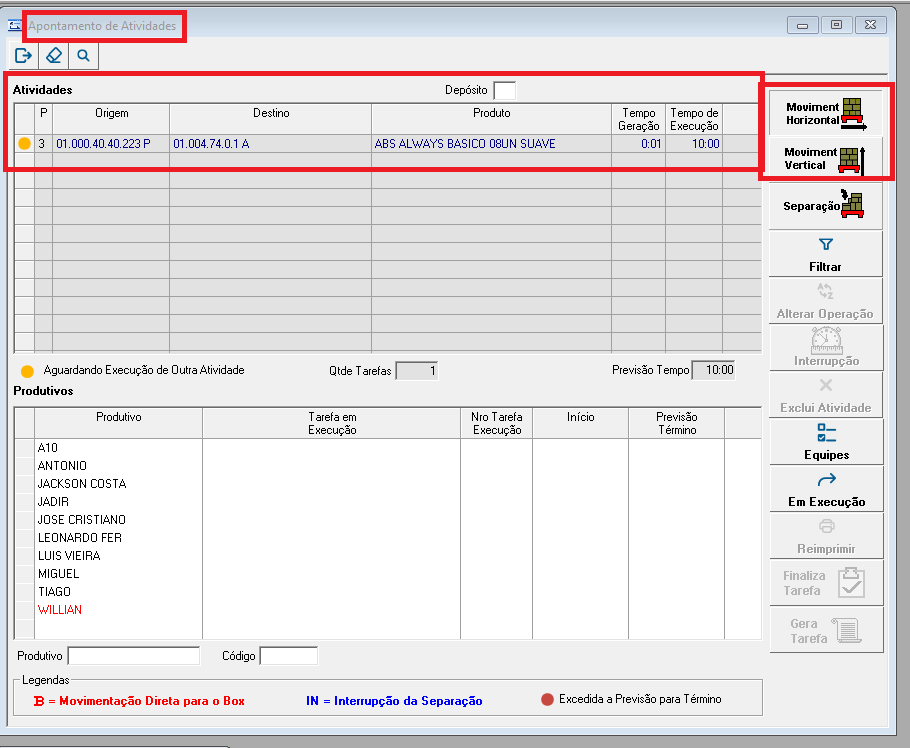The height and width of the screenshot is (748, 910).
Task: Click the 0:01 generation time cell
Action: [638, 144]
